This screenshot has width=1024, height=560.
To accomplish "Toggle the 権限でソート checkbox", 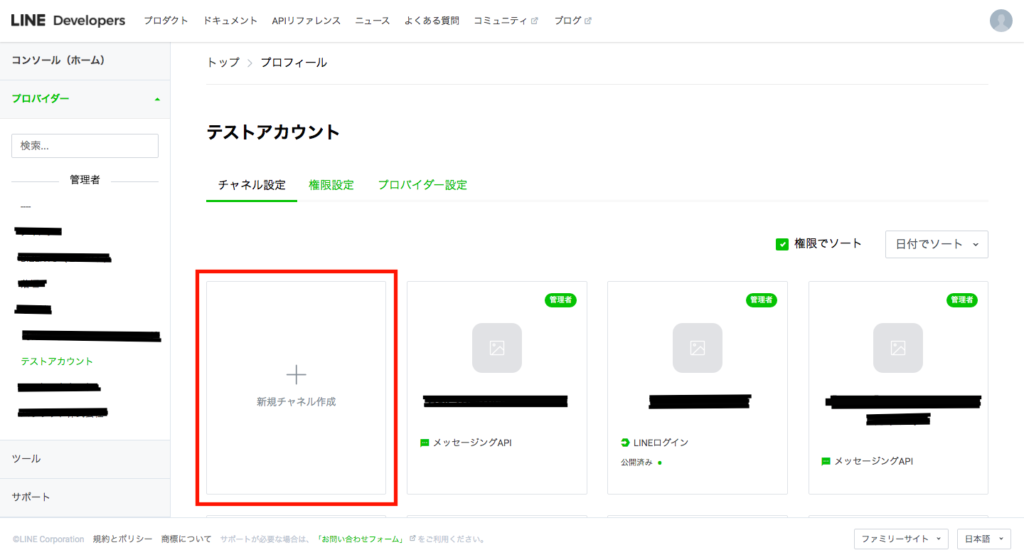I will pyautogui.click(x=782, y=244).
